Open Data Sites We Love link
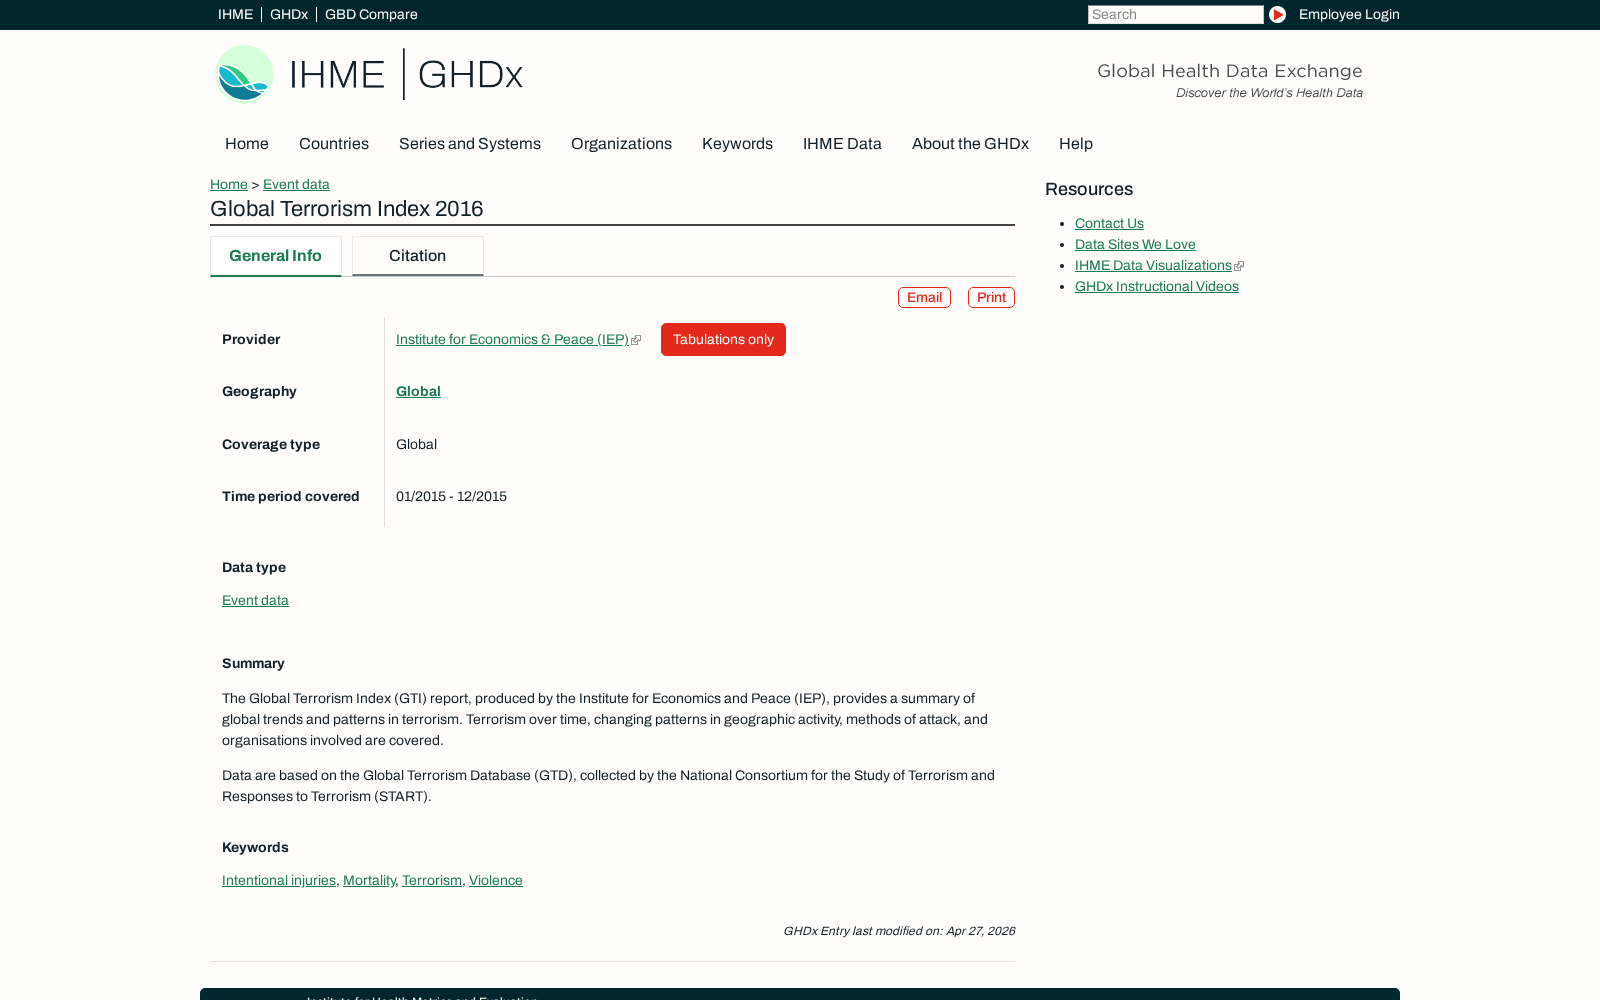Screen dimensions: 1600x1000 (x=1135, y=245)
